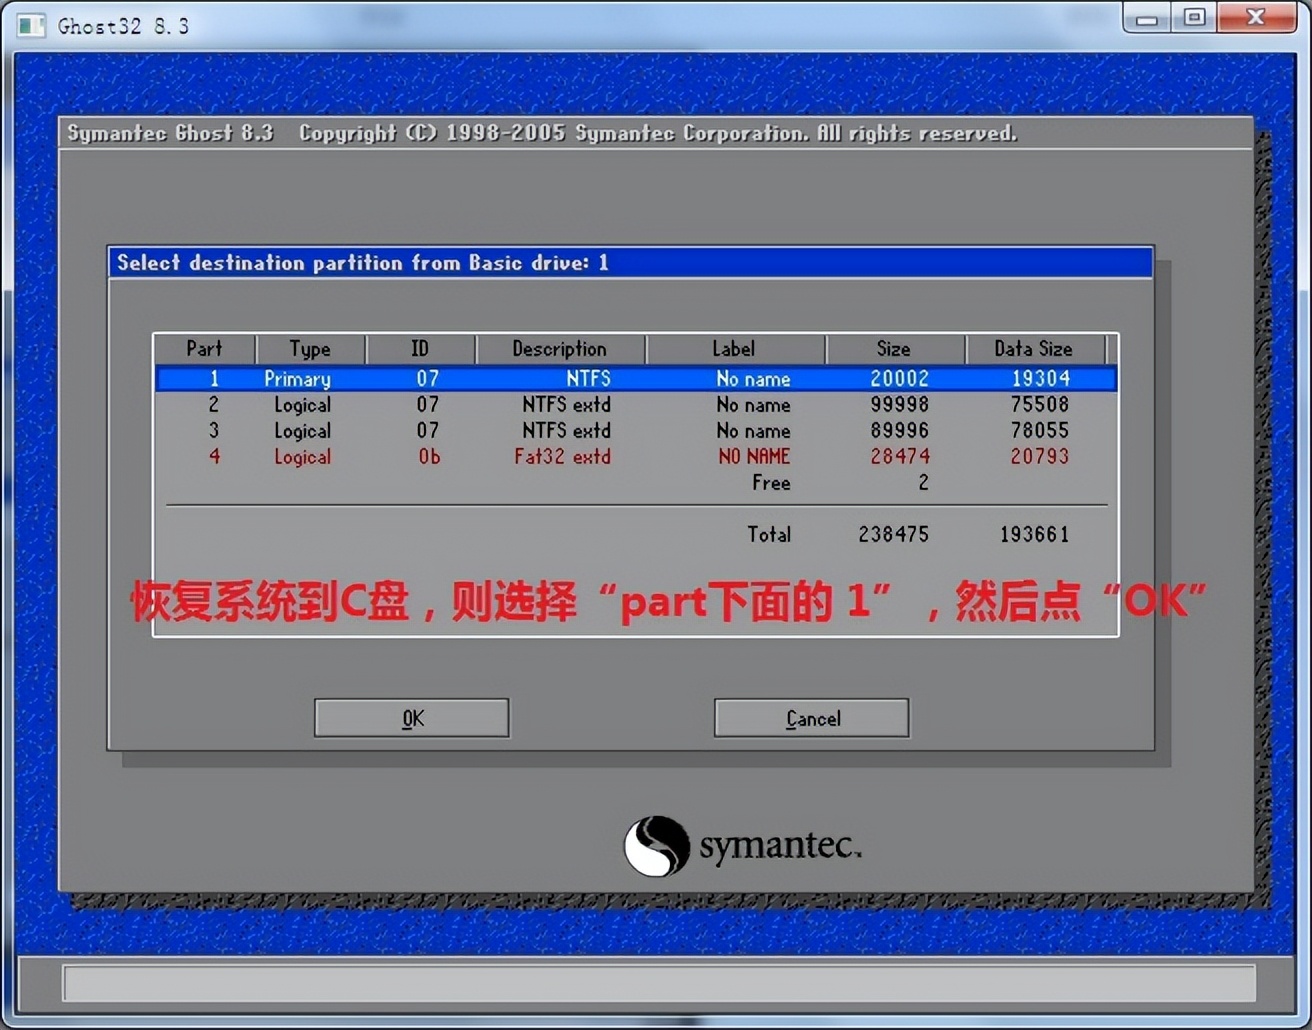This screenshot has height=1030, width=1312.
Task: Click the Free row in the partition table
Action: [x=770, y=483]
